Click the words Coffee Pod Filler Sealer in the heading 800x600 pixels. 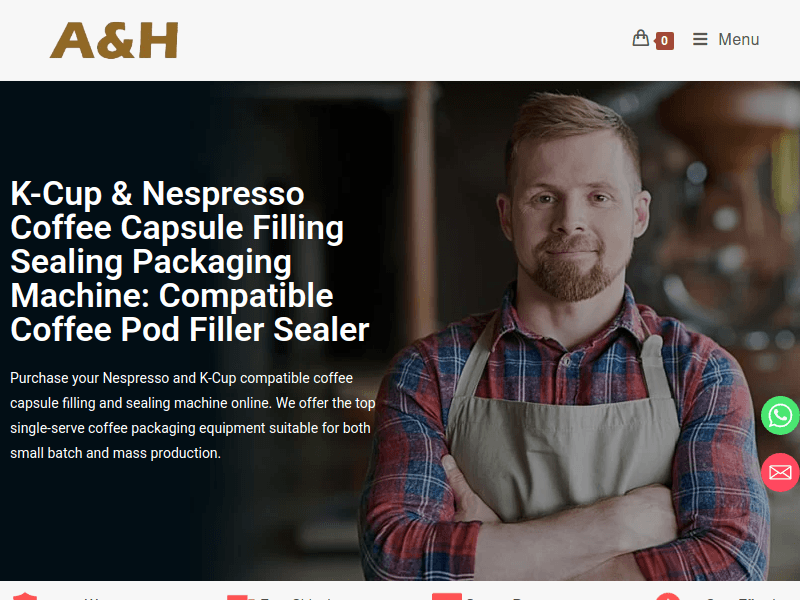pyautogui.click(x=189, y=330)
